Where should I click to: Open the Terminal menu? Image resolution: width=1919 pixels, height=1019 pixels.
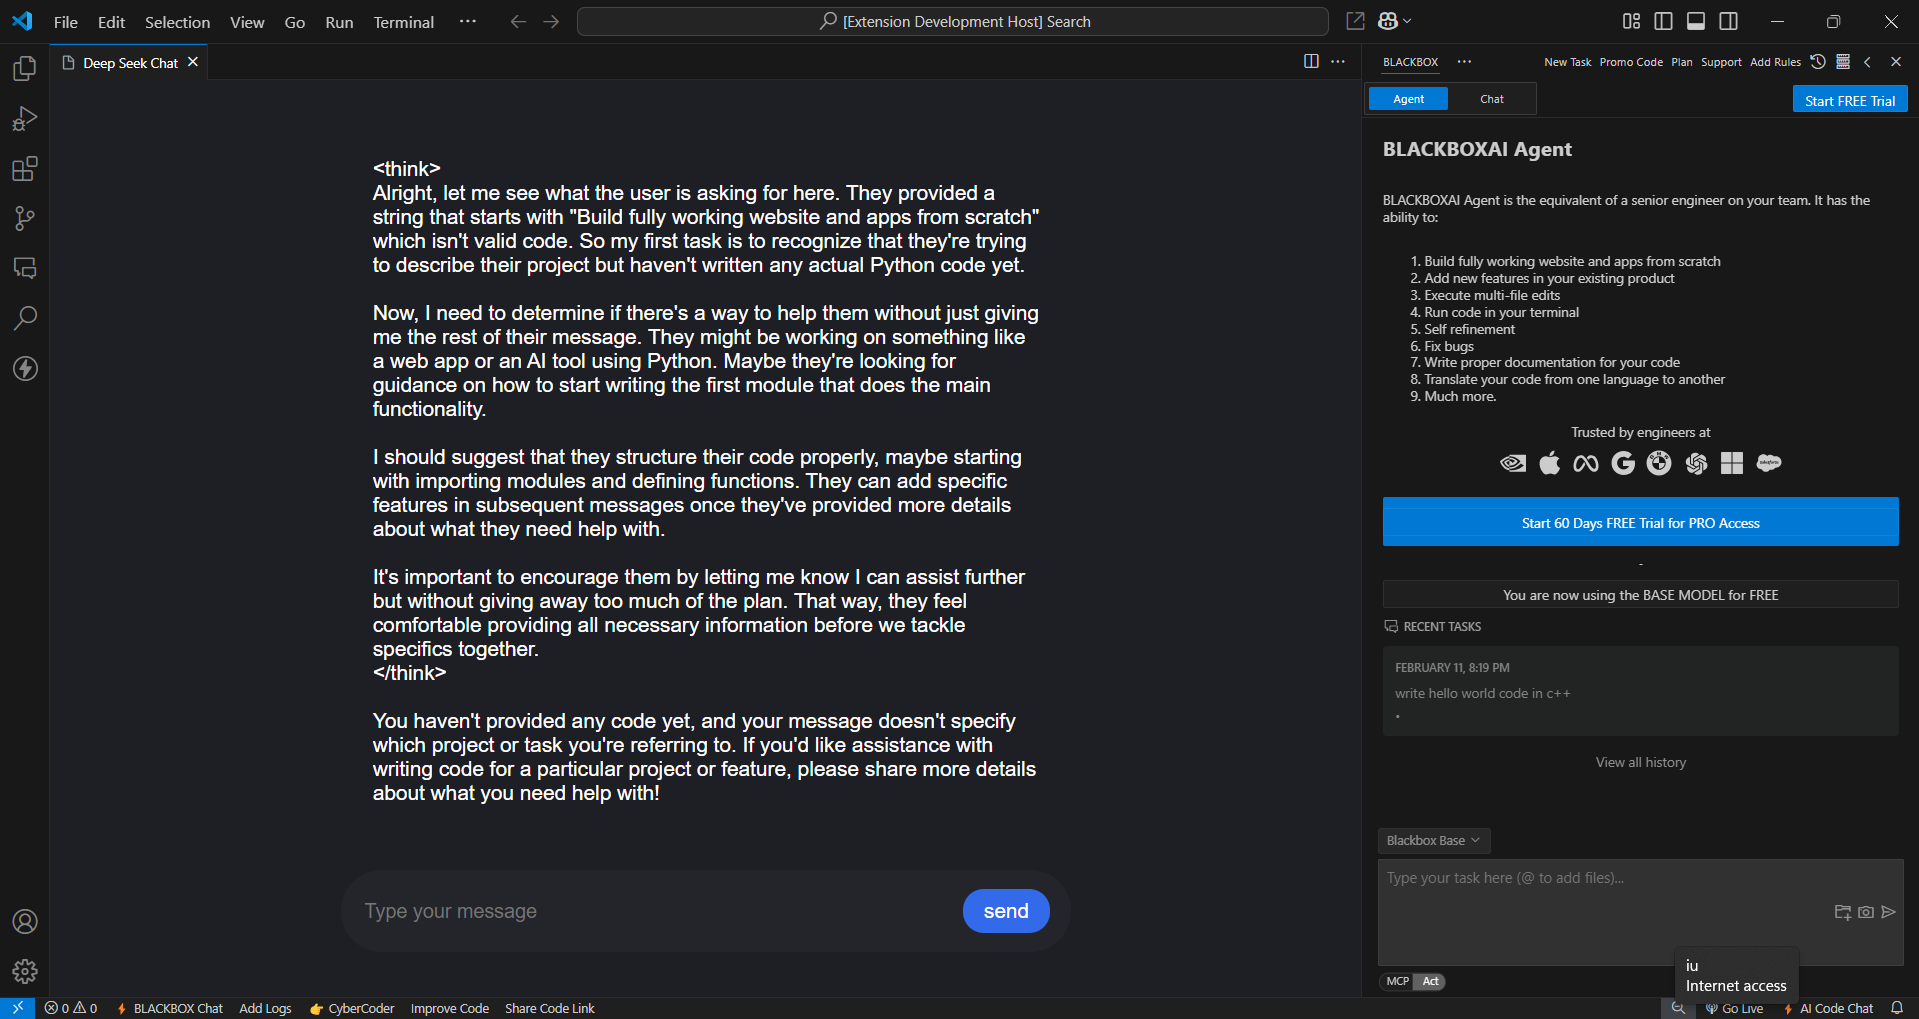[x=403, y=22]
